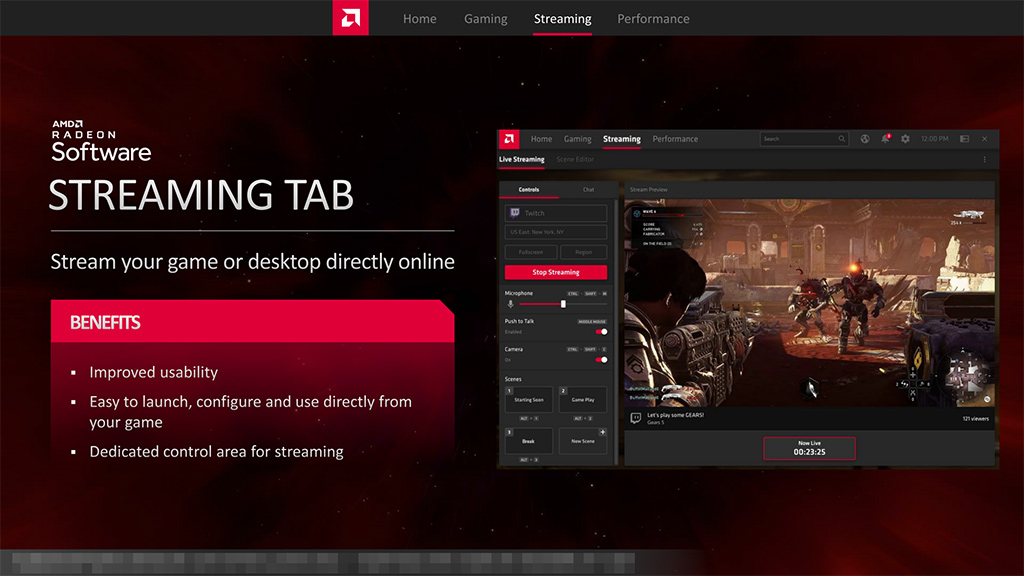Click "Dedicated control area for streaming" bullet
This screenshot has width=1024, height=576.
point(216,451)
